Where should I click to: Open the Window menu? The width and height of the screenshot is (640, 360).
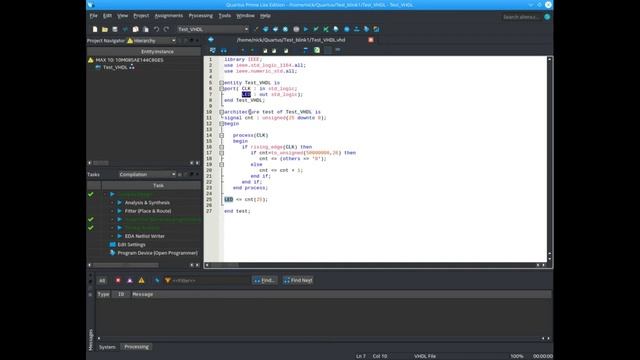click(245, 16)
